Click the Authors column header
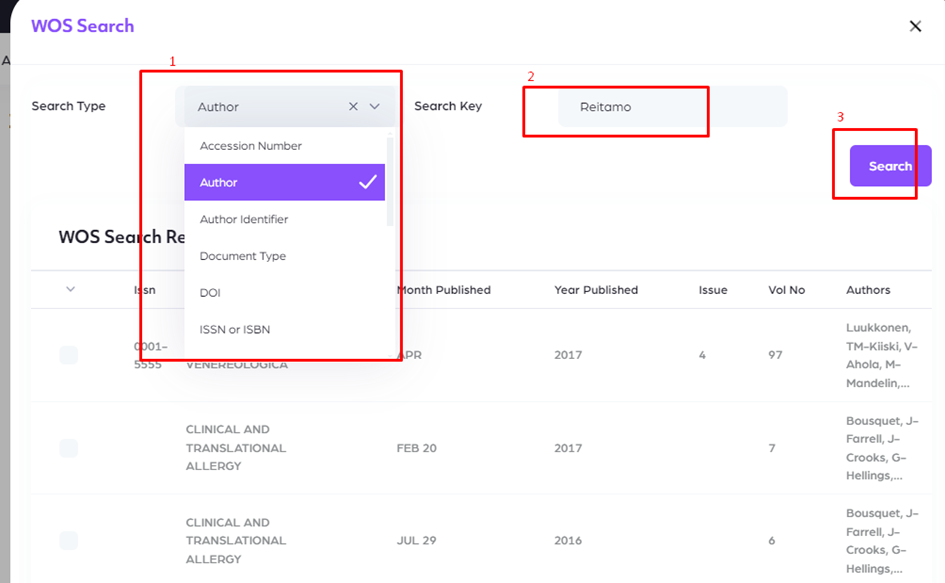Image resolution: width=945 pixels, height=583 pixels. [868, 290]
